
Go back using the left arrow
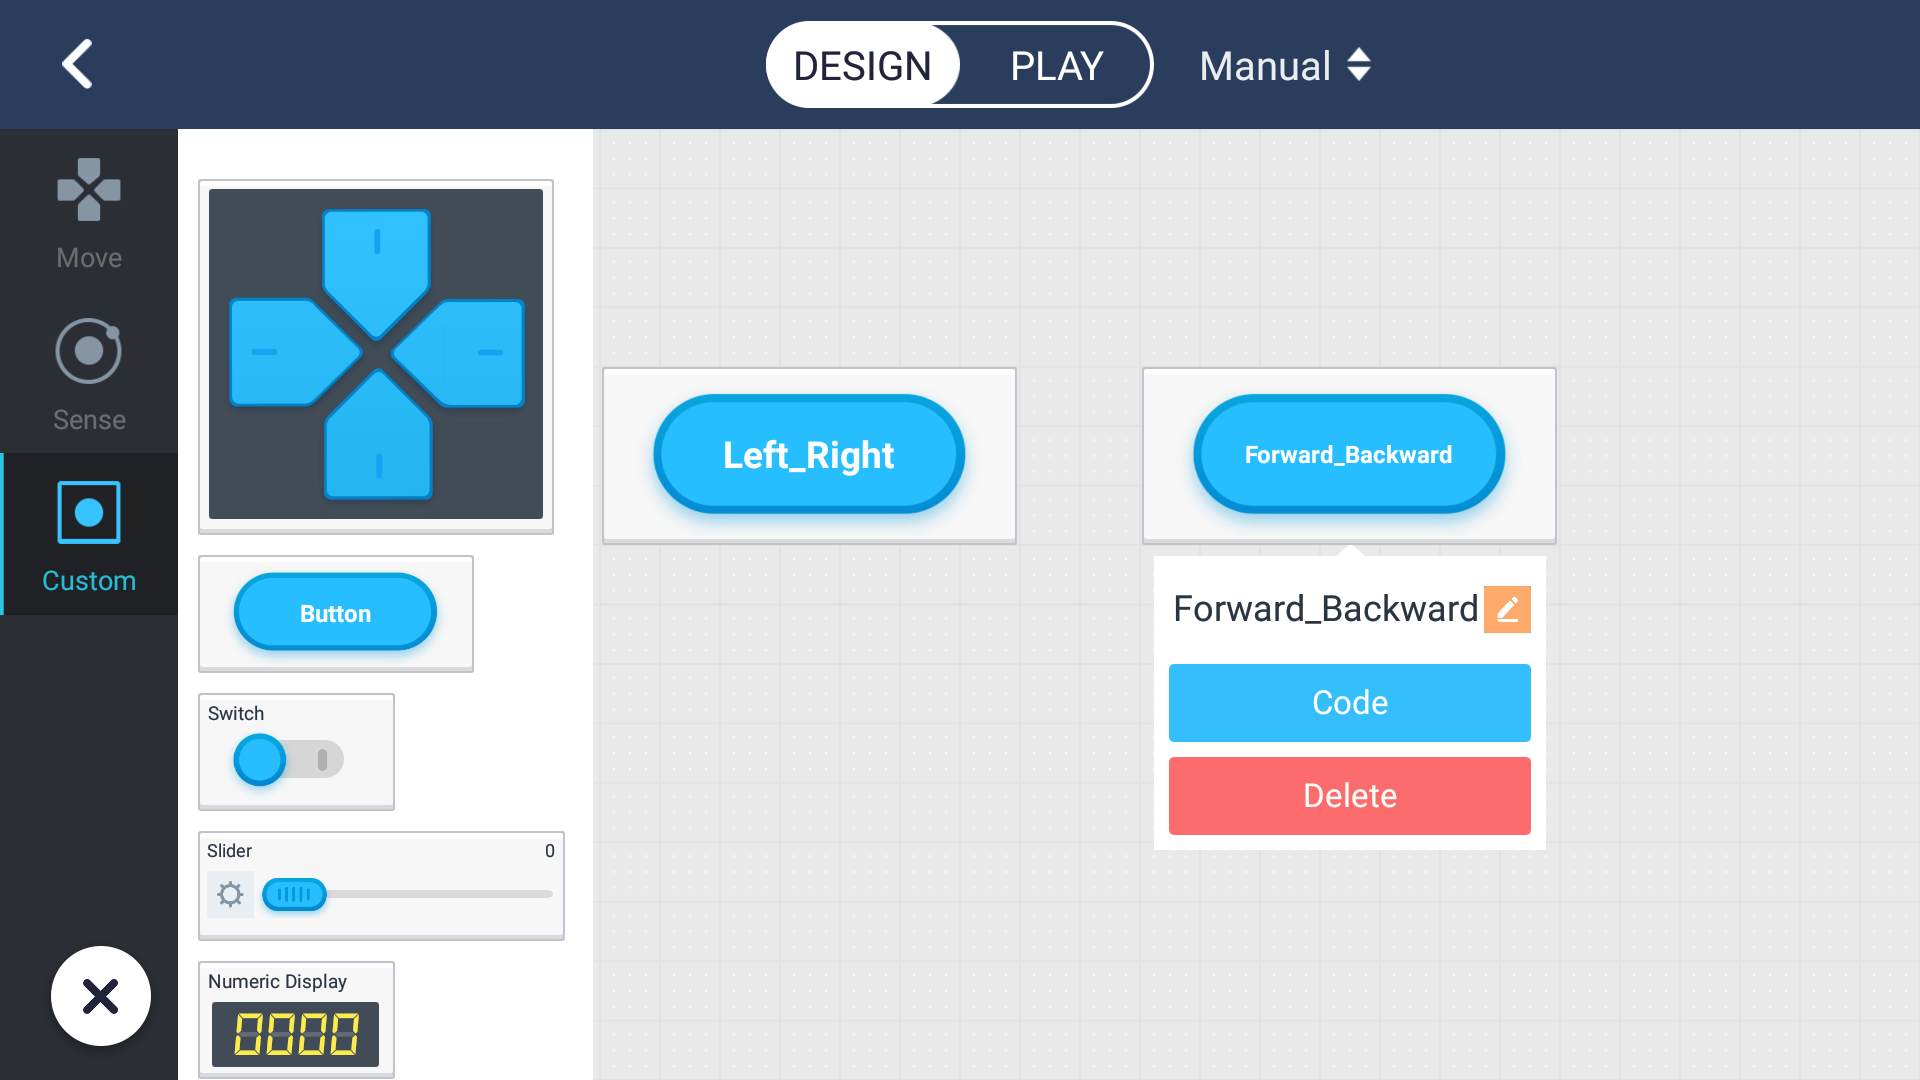point(78,65)
